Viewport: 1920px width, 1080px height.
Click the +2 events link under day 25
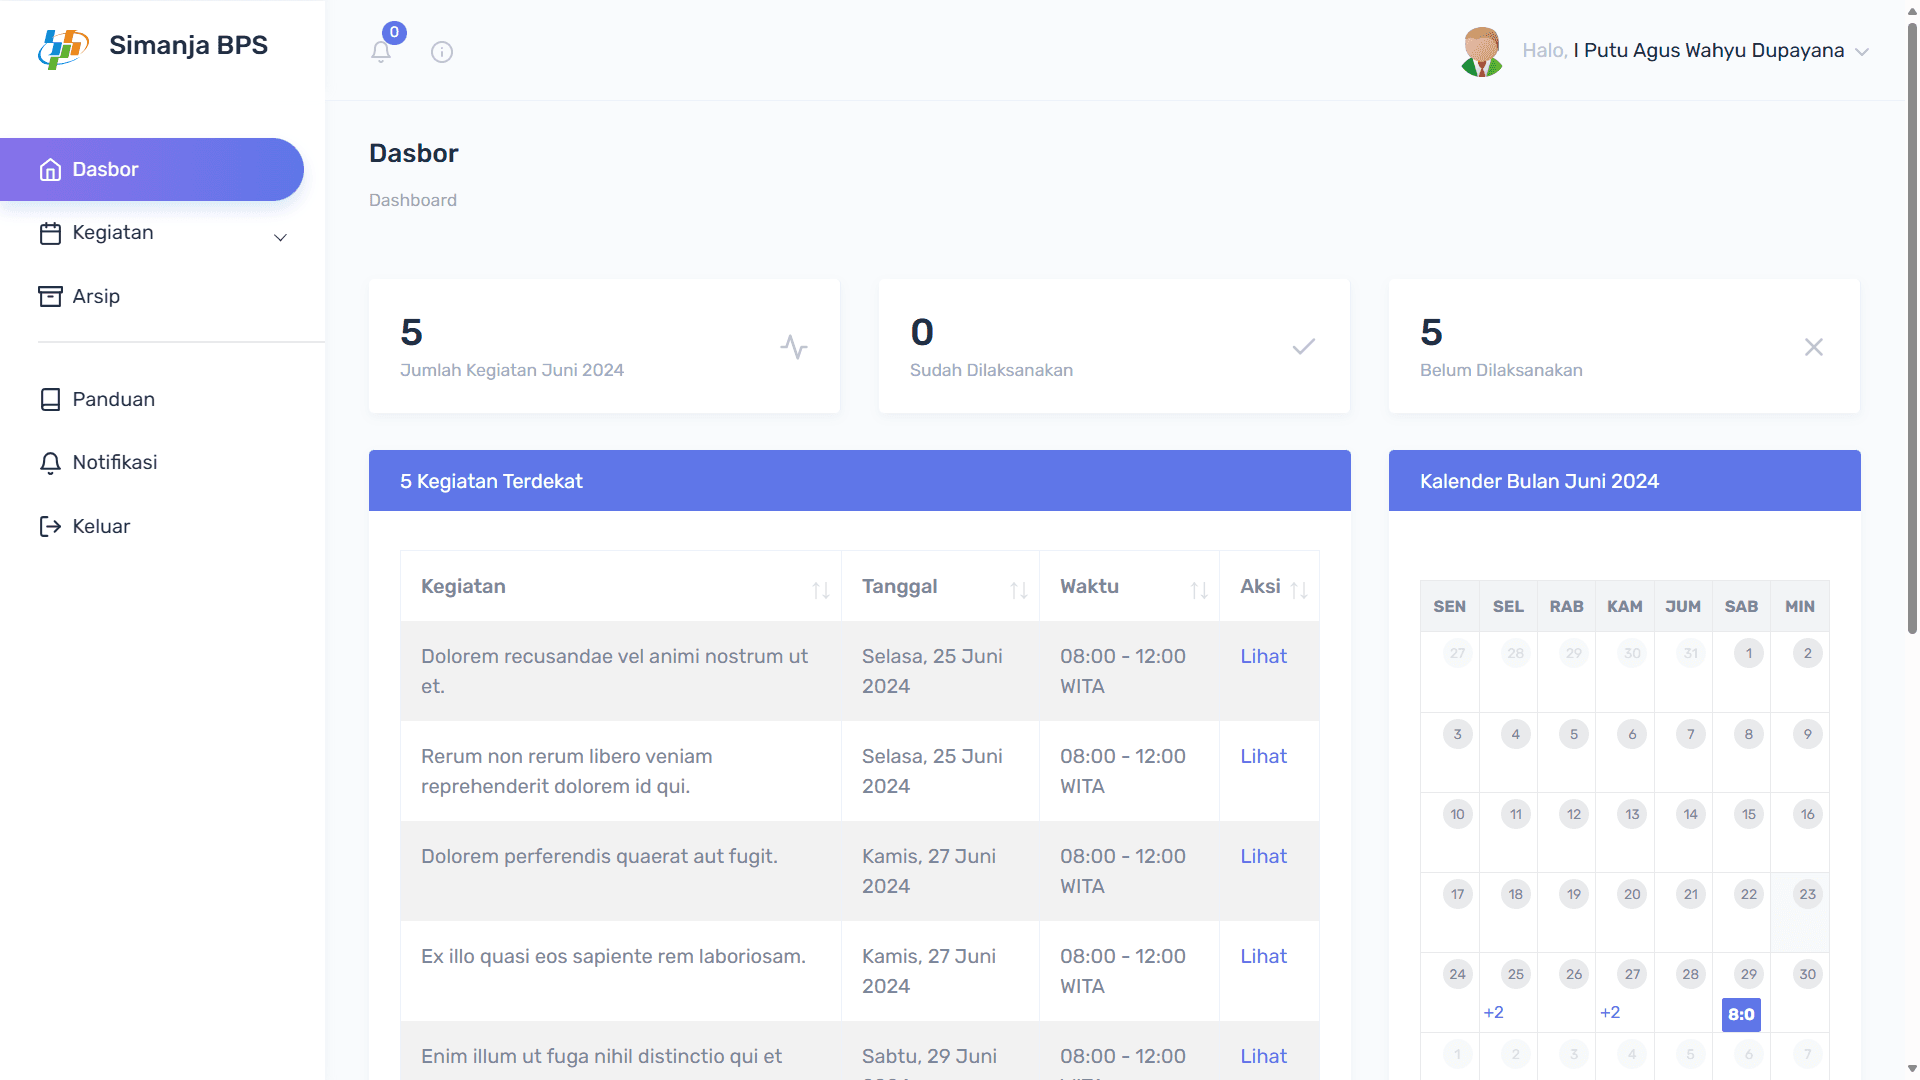[x=1493, y=1012]
